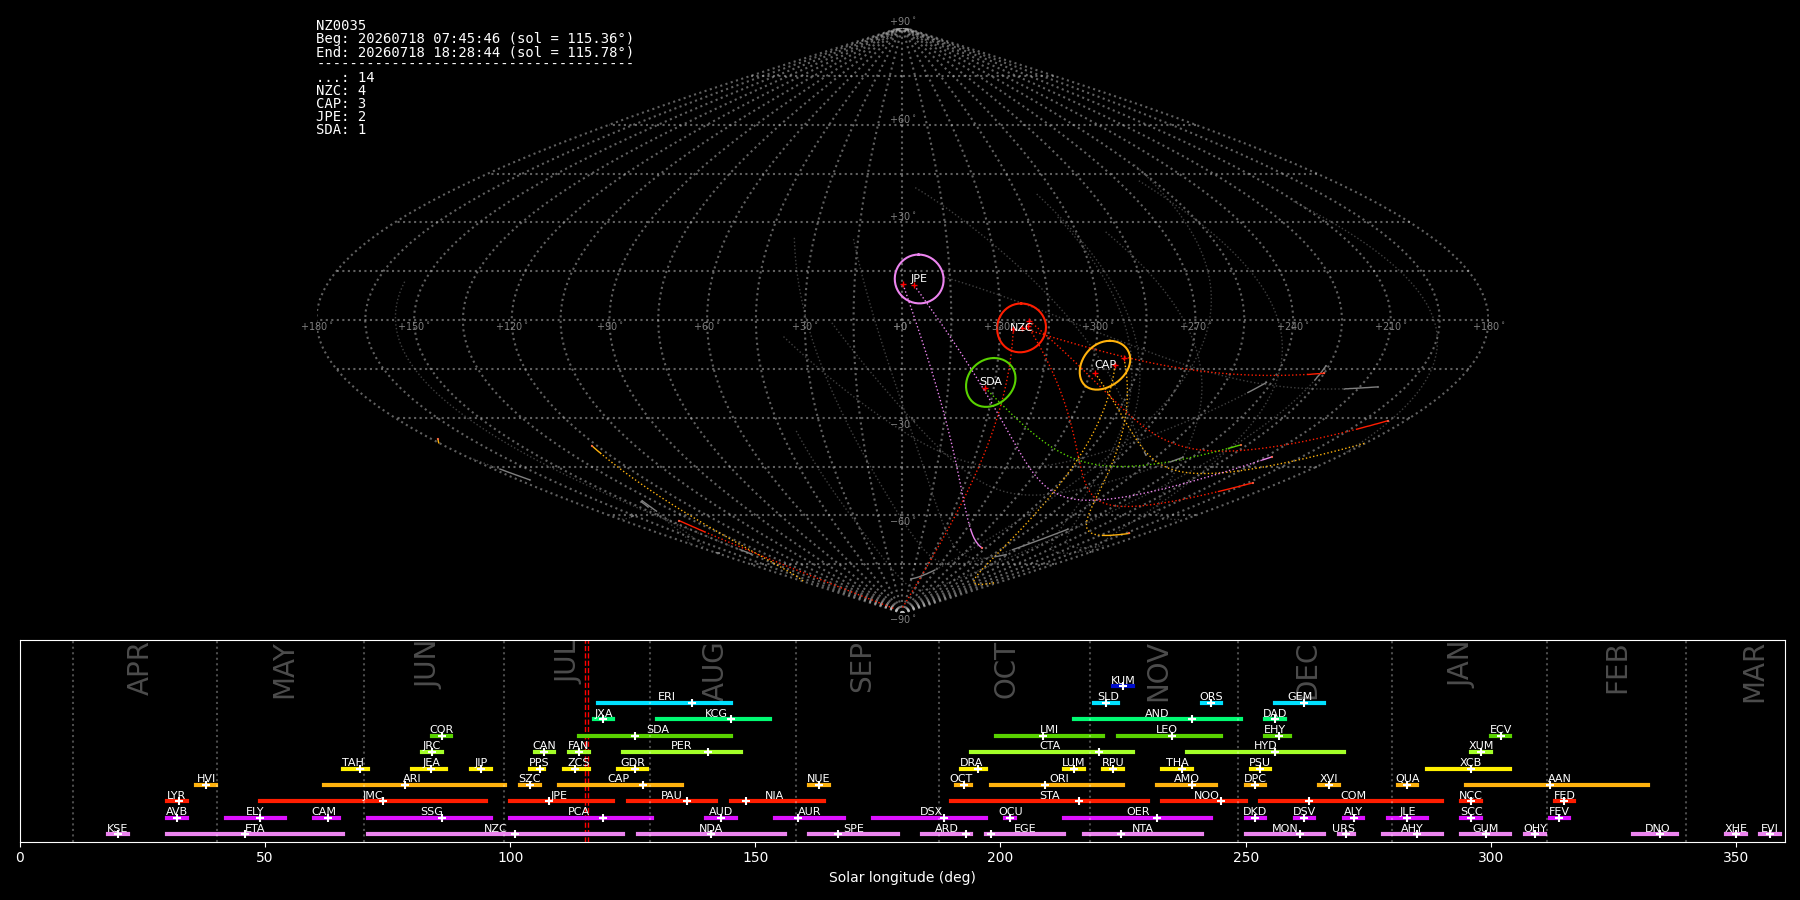Click the LYR shower bar in timeline
This screenshot has height=900, width=1800.
pyautogui.click(x=177, y=801)
